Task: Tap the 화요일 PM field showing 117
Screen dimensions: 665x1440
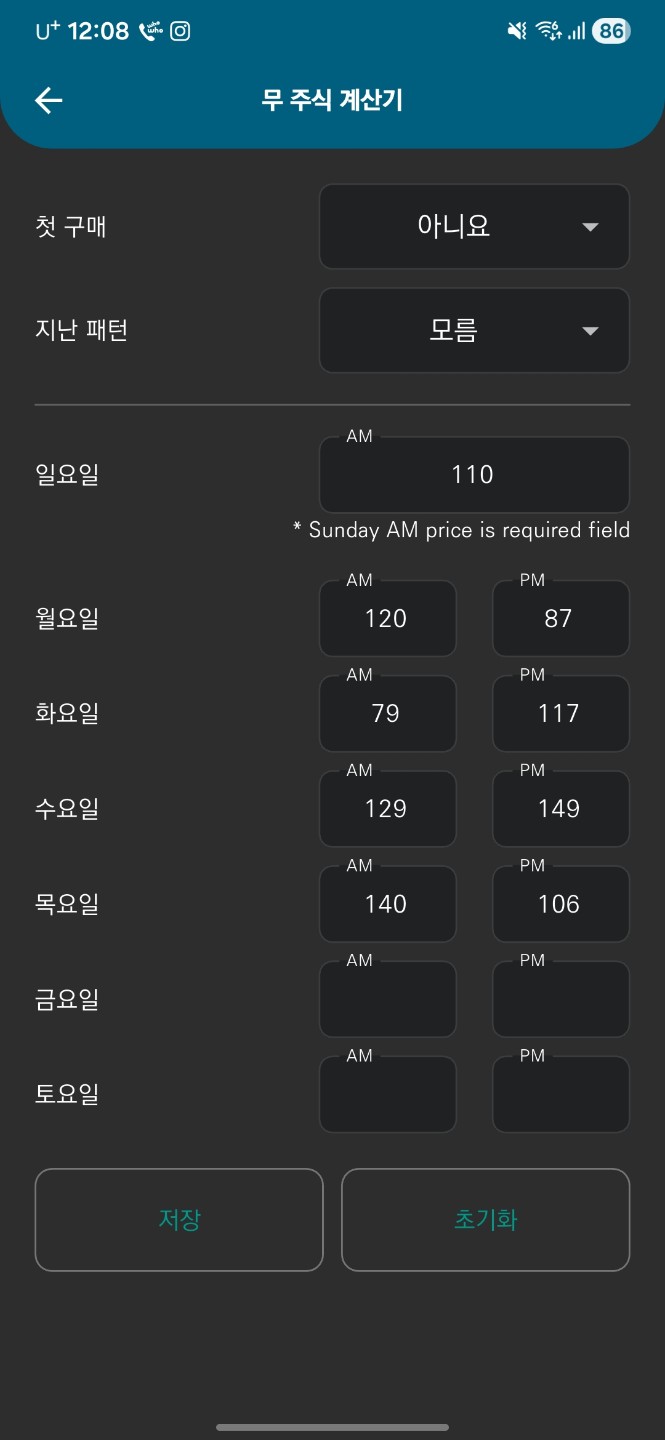Action: [560, 714]
